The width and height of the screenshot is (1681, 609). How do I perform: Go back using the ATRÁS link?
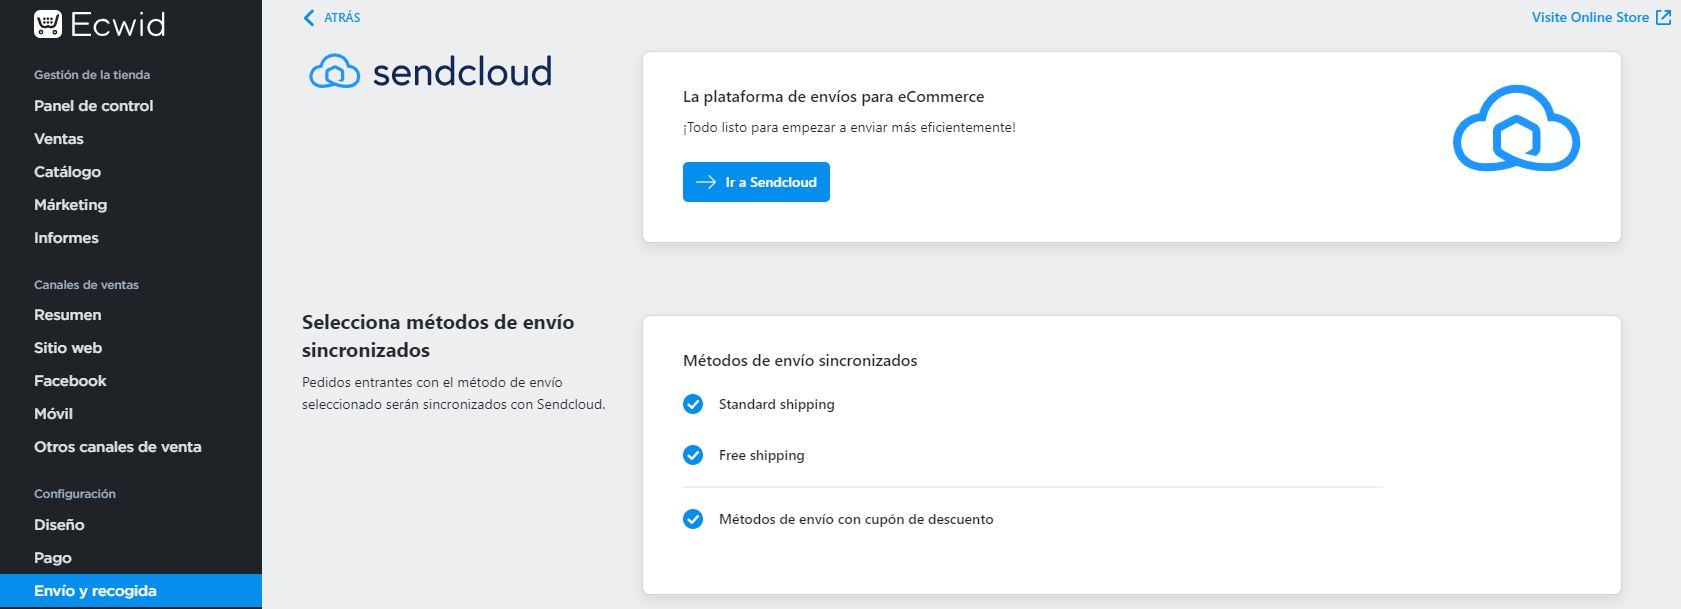(x=342, y=18)
